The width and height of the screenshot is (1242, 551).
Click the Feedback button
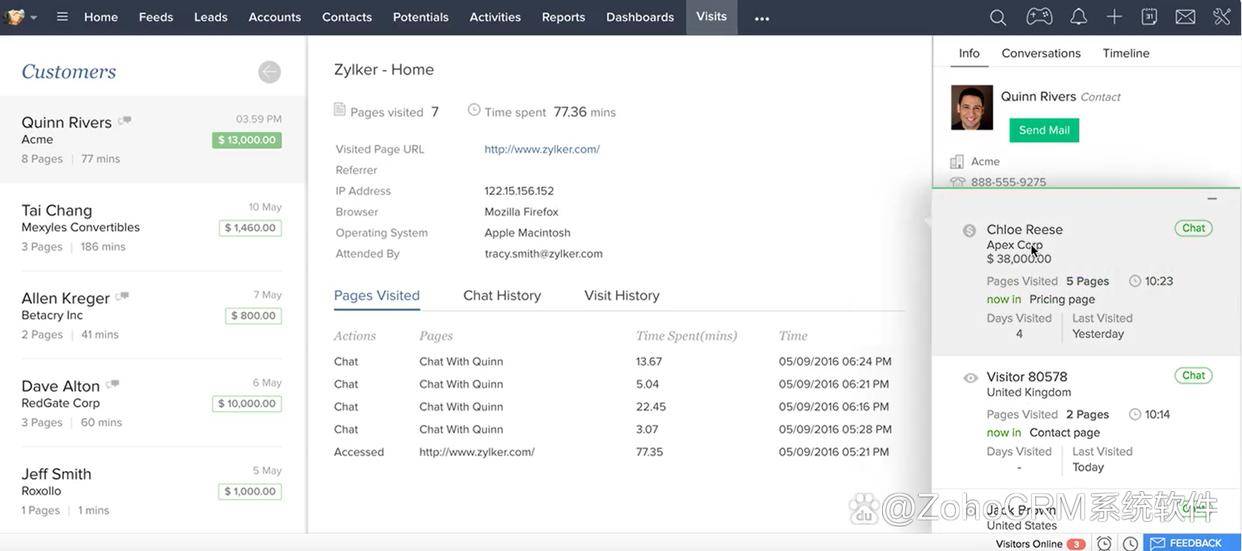[x=1192, y=543]
